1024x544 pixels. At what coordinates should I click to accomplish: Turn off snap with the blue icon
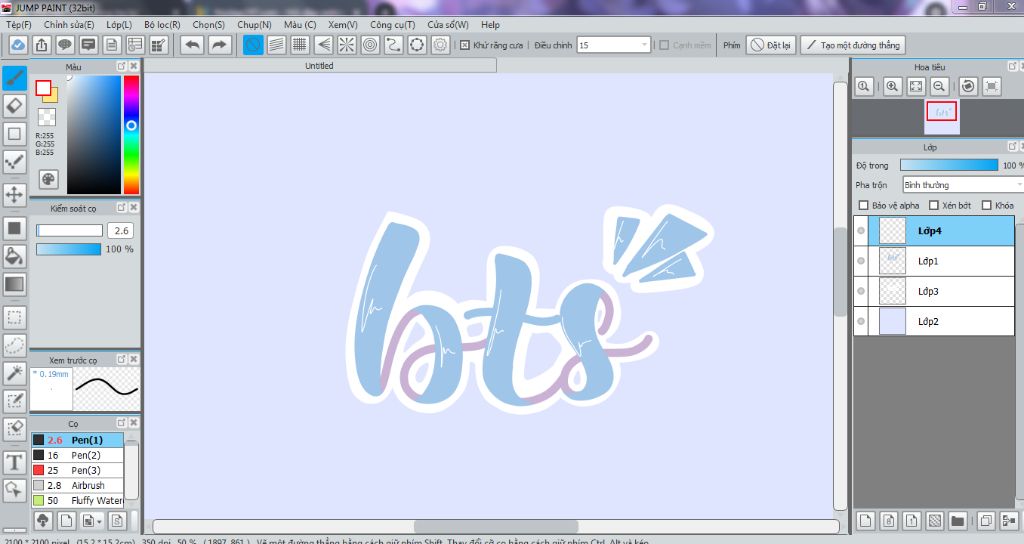(253, 45)
